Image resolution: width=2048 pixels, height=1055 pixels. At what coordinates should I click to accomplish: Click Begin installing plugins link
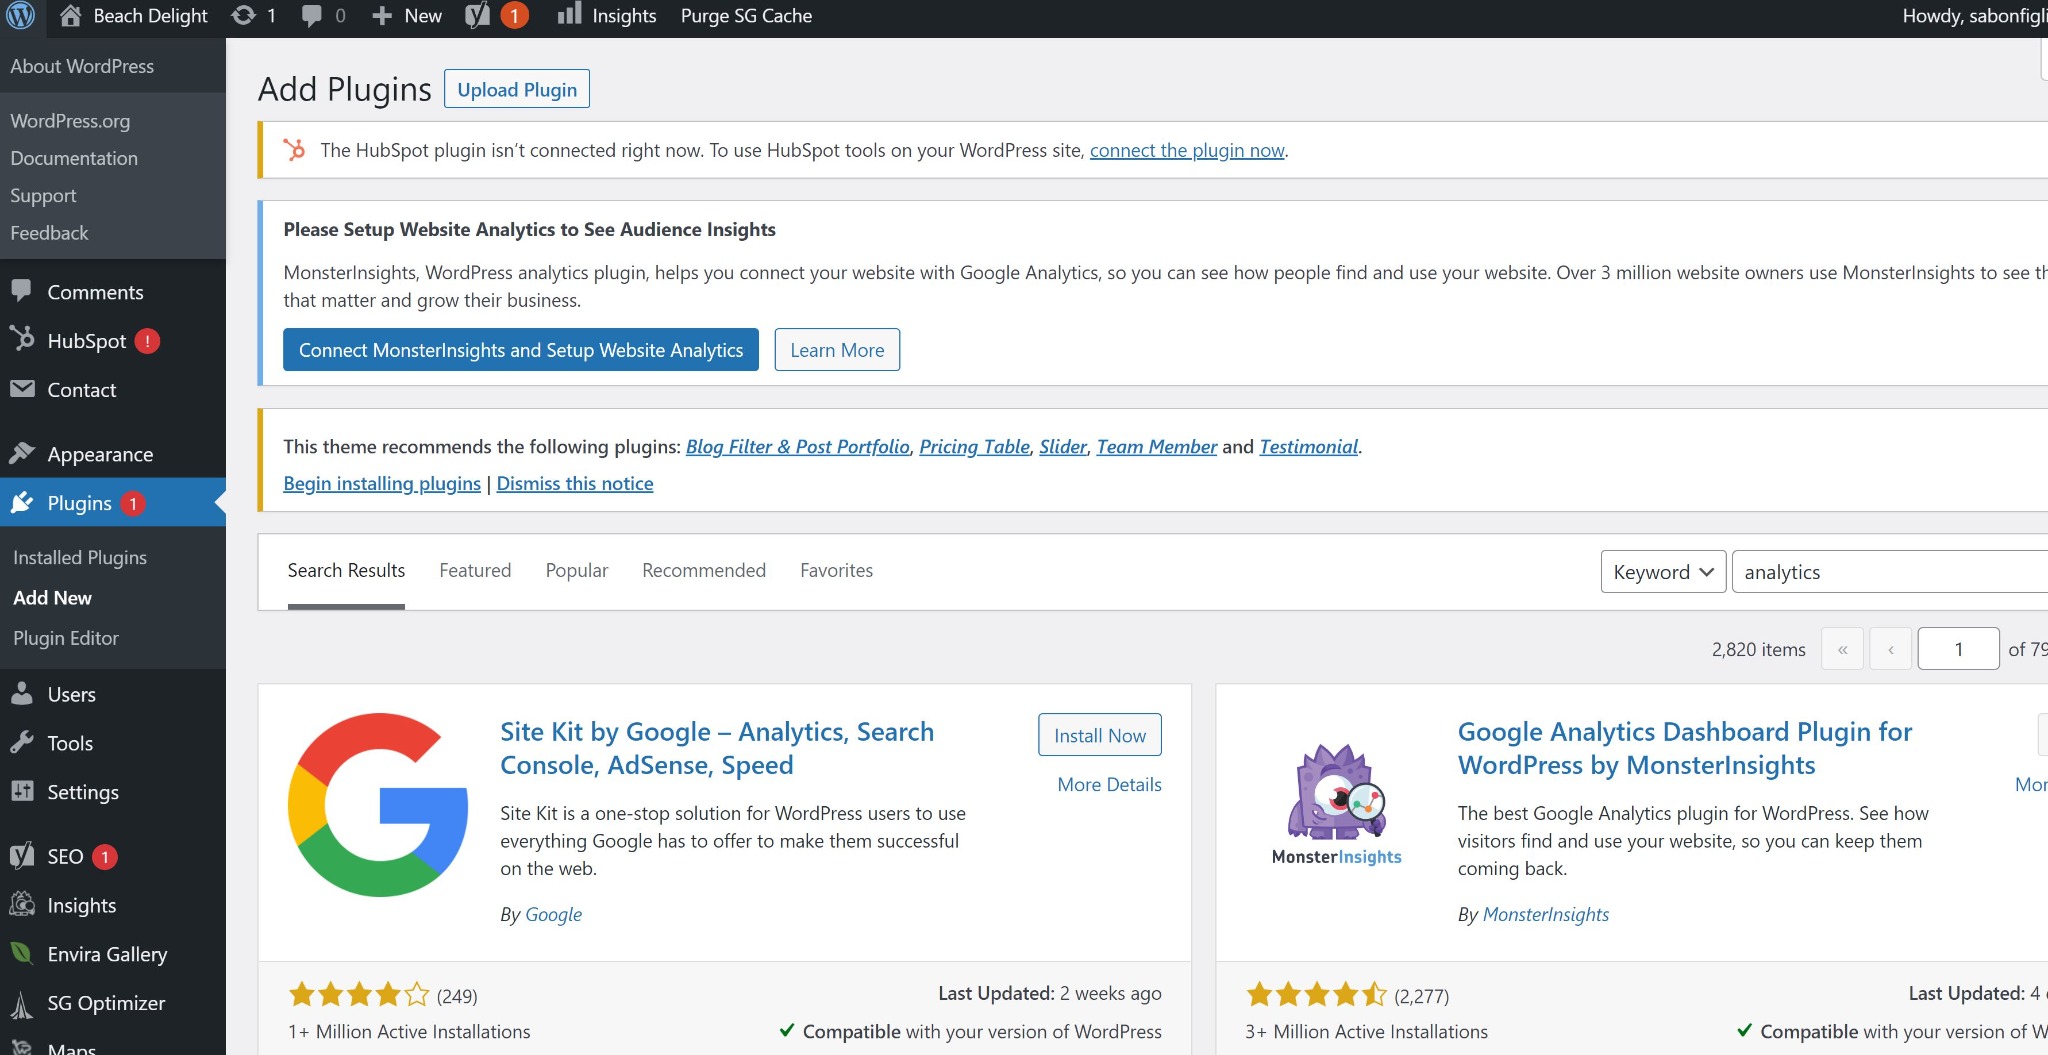(x=382, y=483)
